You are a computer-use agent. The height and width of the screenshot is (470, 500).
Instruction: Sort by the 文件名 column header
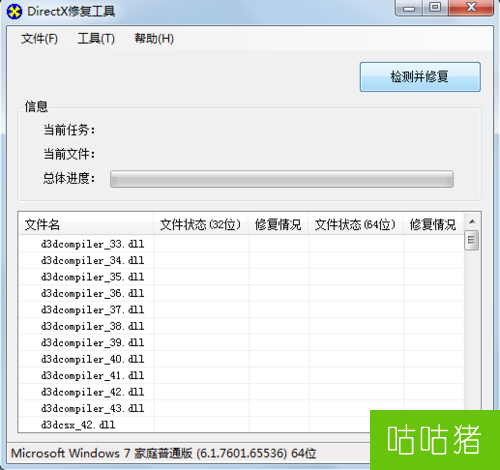coord(86,224)
